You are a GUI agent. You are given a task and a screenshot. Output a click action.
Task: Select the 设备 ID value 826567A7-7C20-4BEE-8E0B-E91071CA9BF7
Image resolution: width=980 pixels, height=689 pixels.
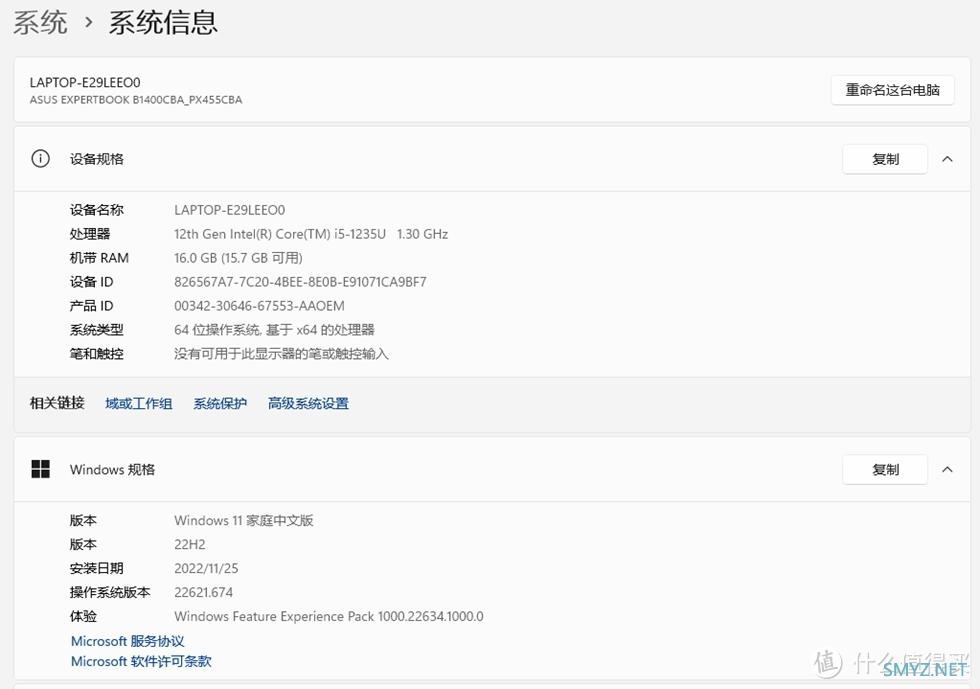300,282
